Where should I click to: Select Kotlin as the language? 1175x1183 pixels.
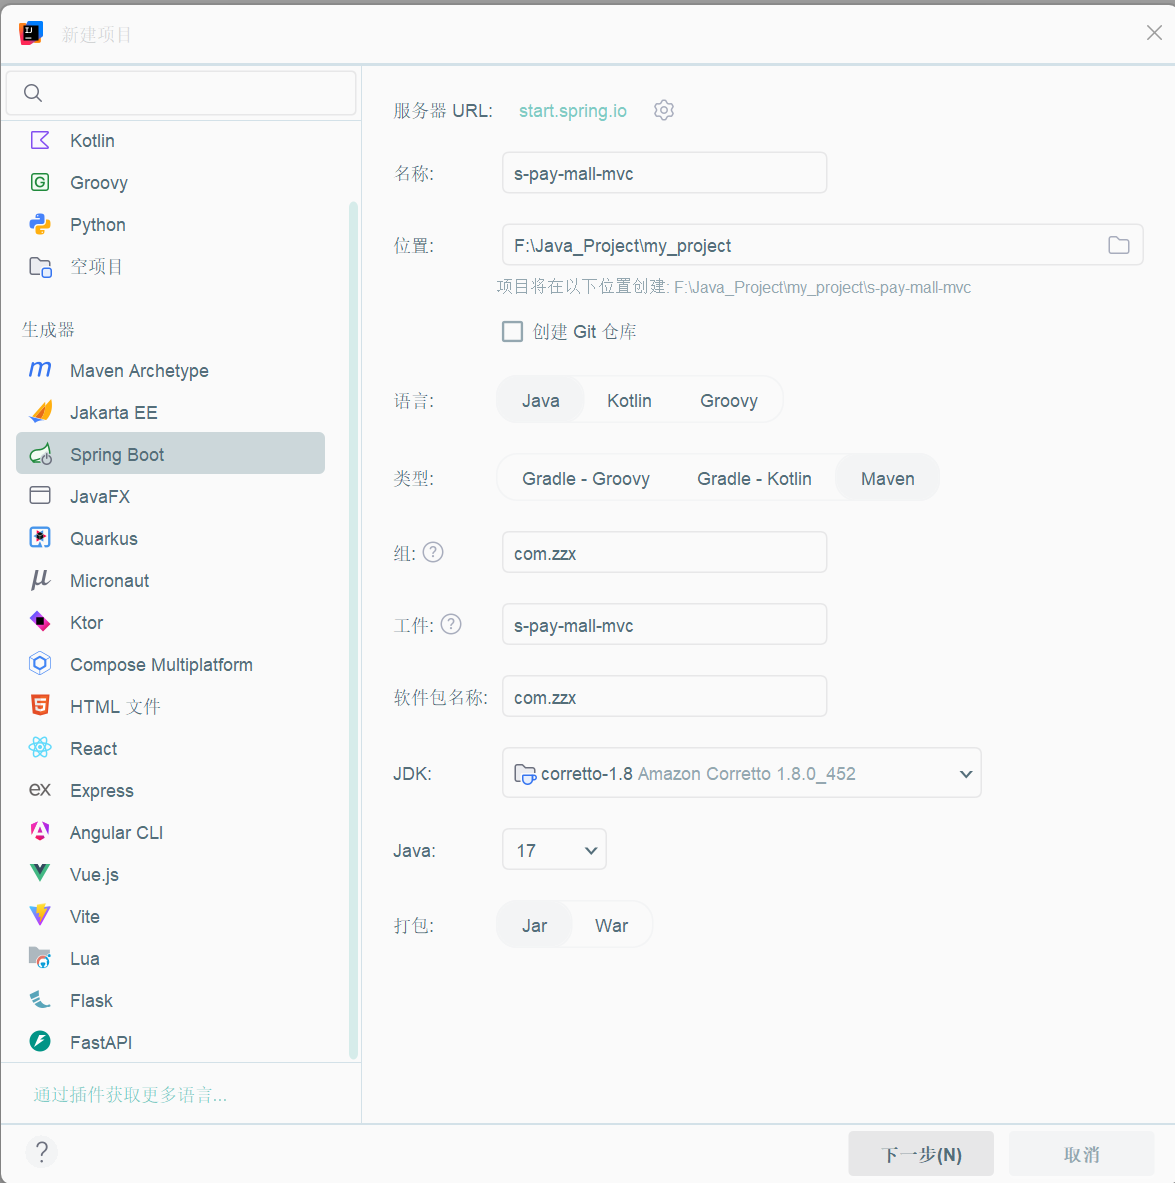pyautogui.click(x=629, y=400)
